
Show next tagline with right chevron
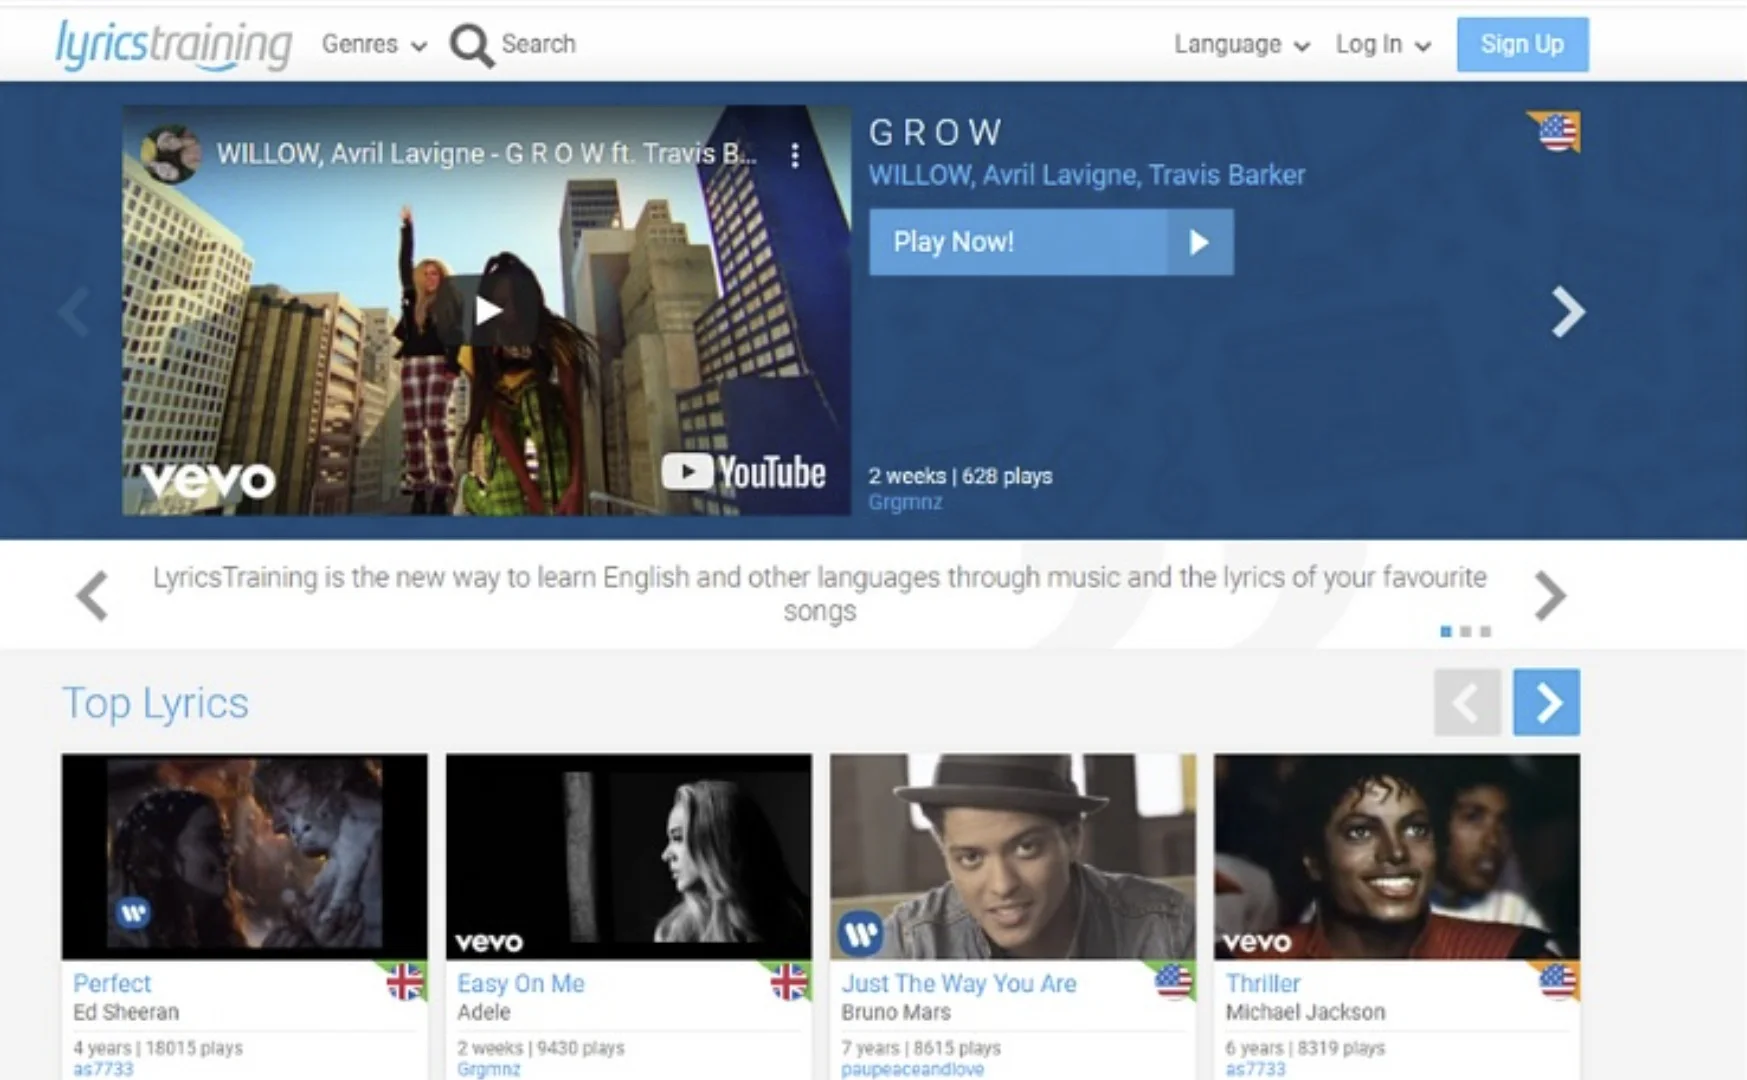1549,596
